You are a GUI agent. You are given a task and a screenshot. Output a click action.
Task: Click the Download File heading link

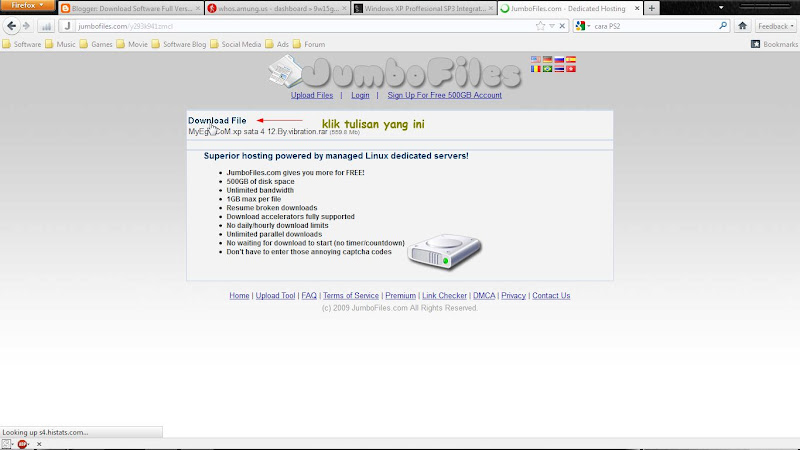click(x=217, y=120)
